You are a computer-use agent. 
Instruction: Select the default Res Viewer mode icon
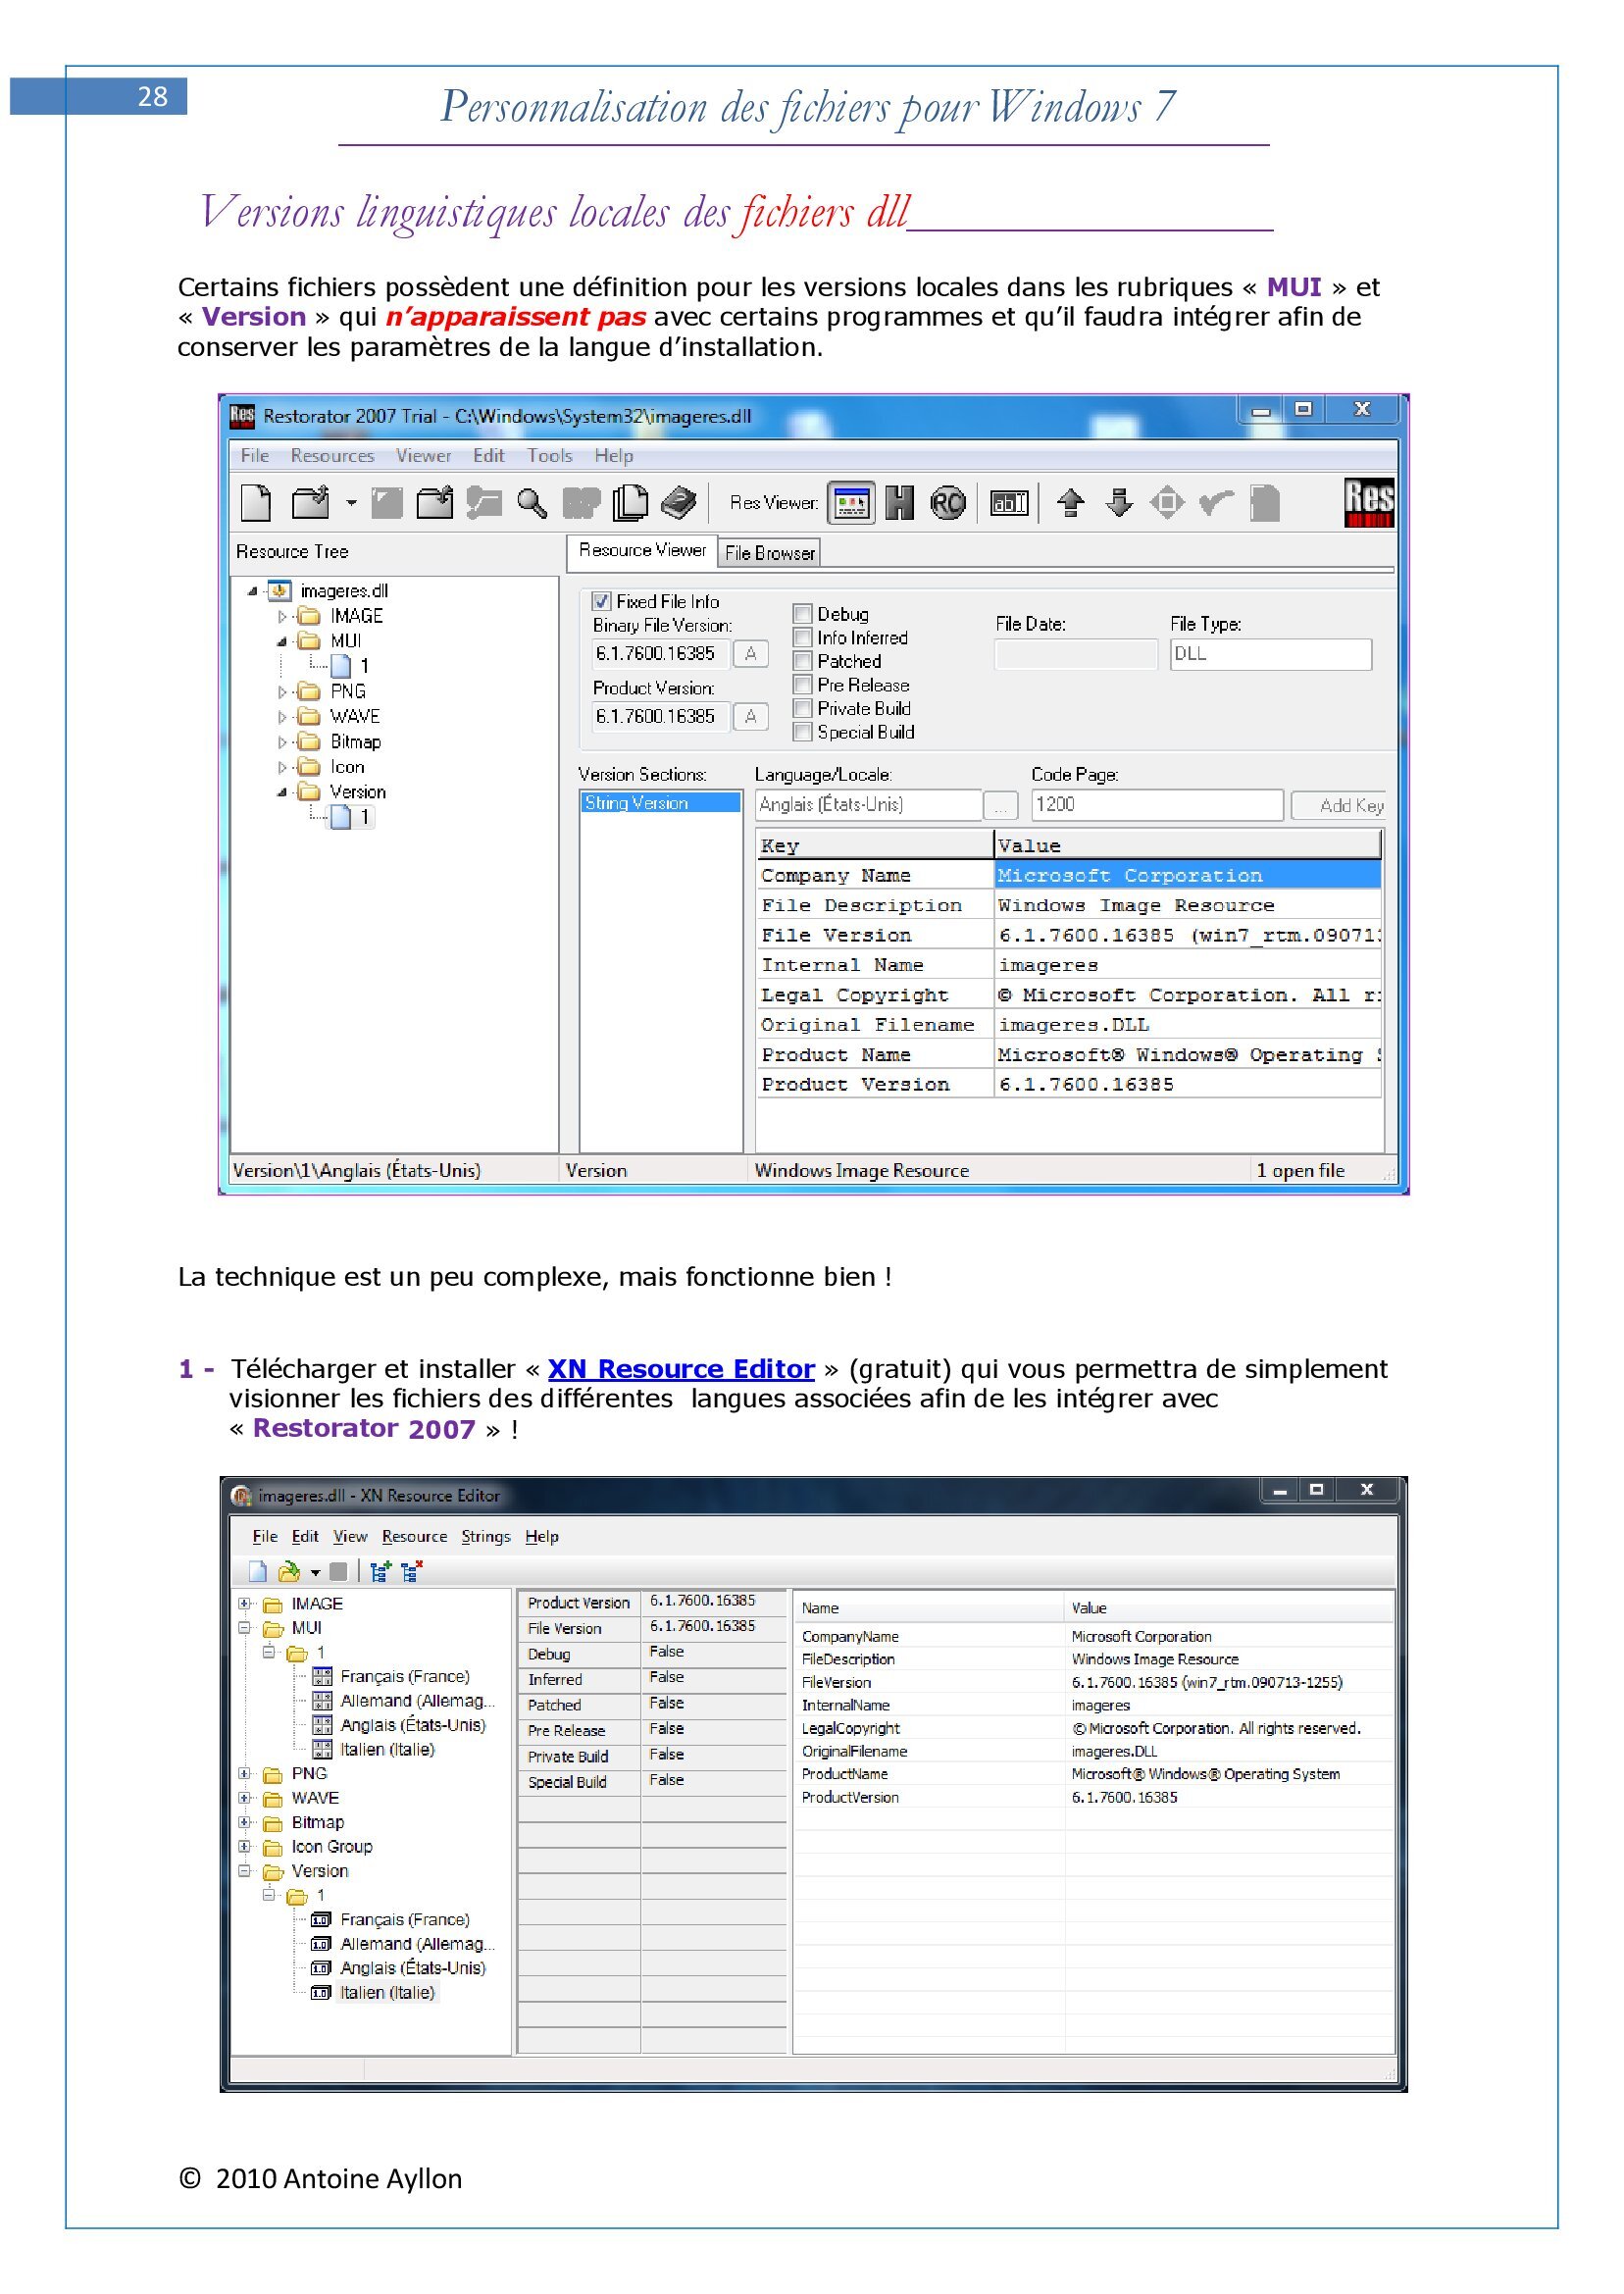pyautogui.click(x=851, y=503)
